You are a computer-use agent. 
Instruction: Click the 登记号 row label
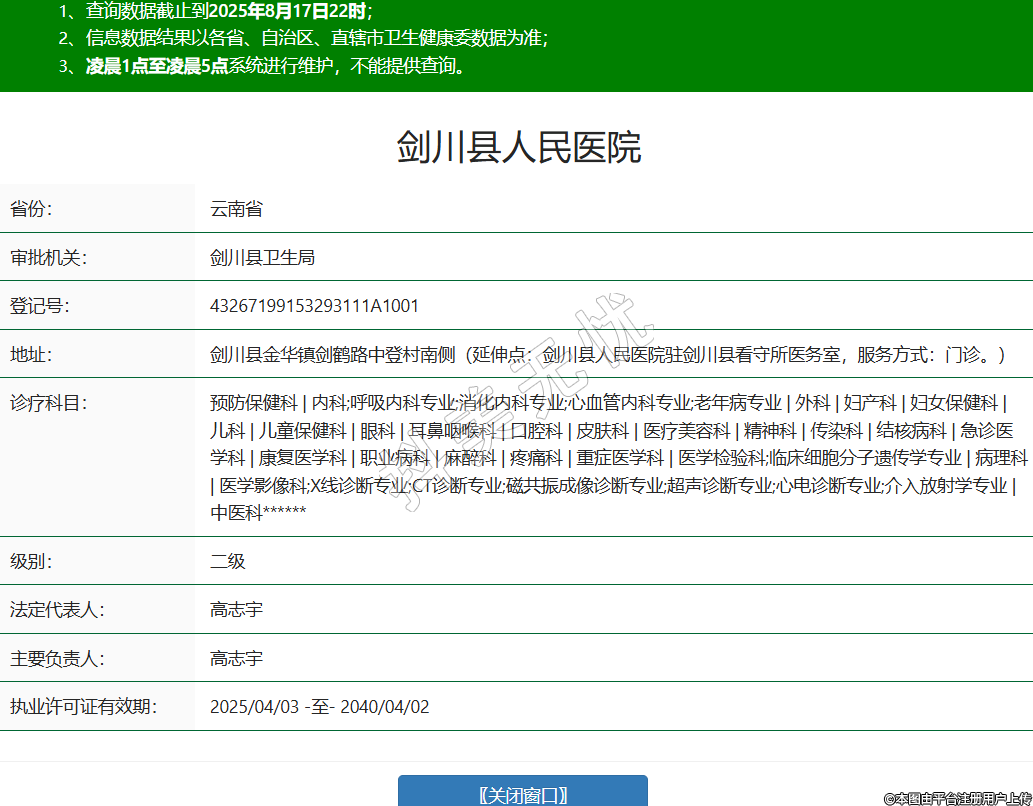click(39, 306)
